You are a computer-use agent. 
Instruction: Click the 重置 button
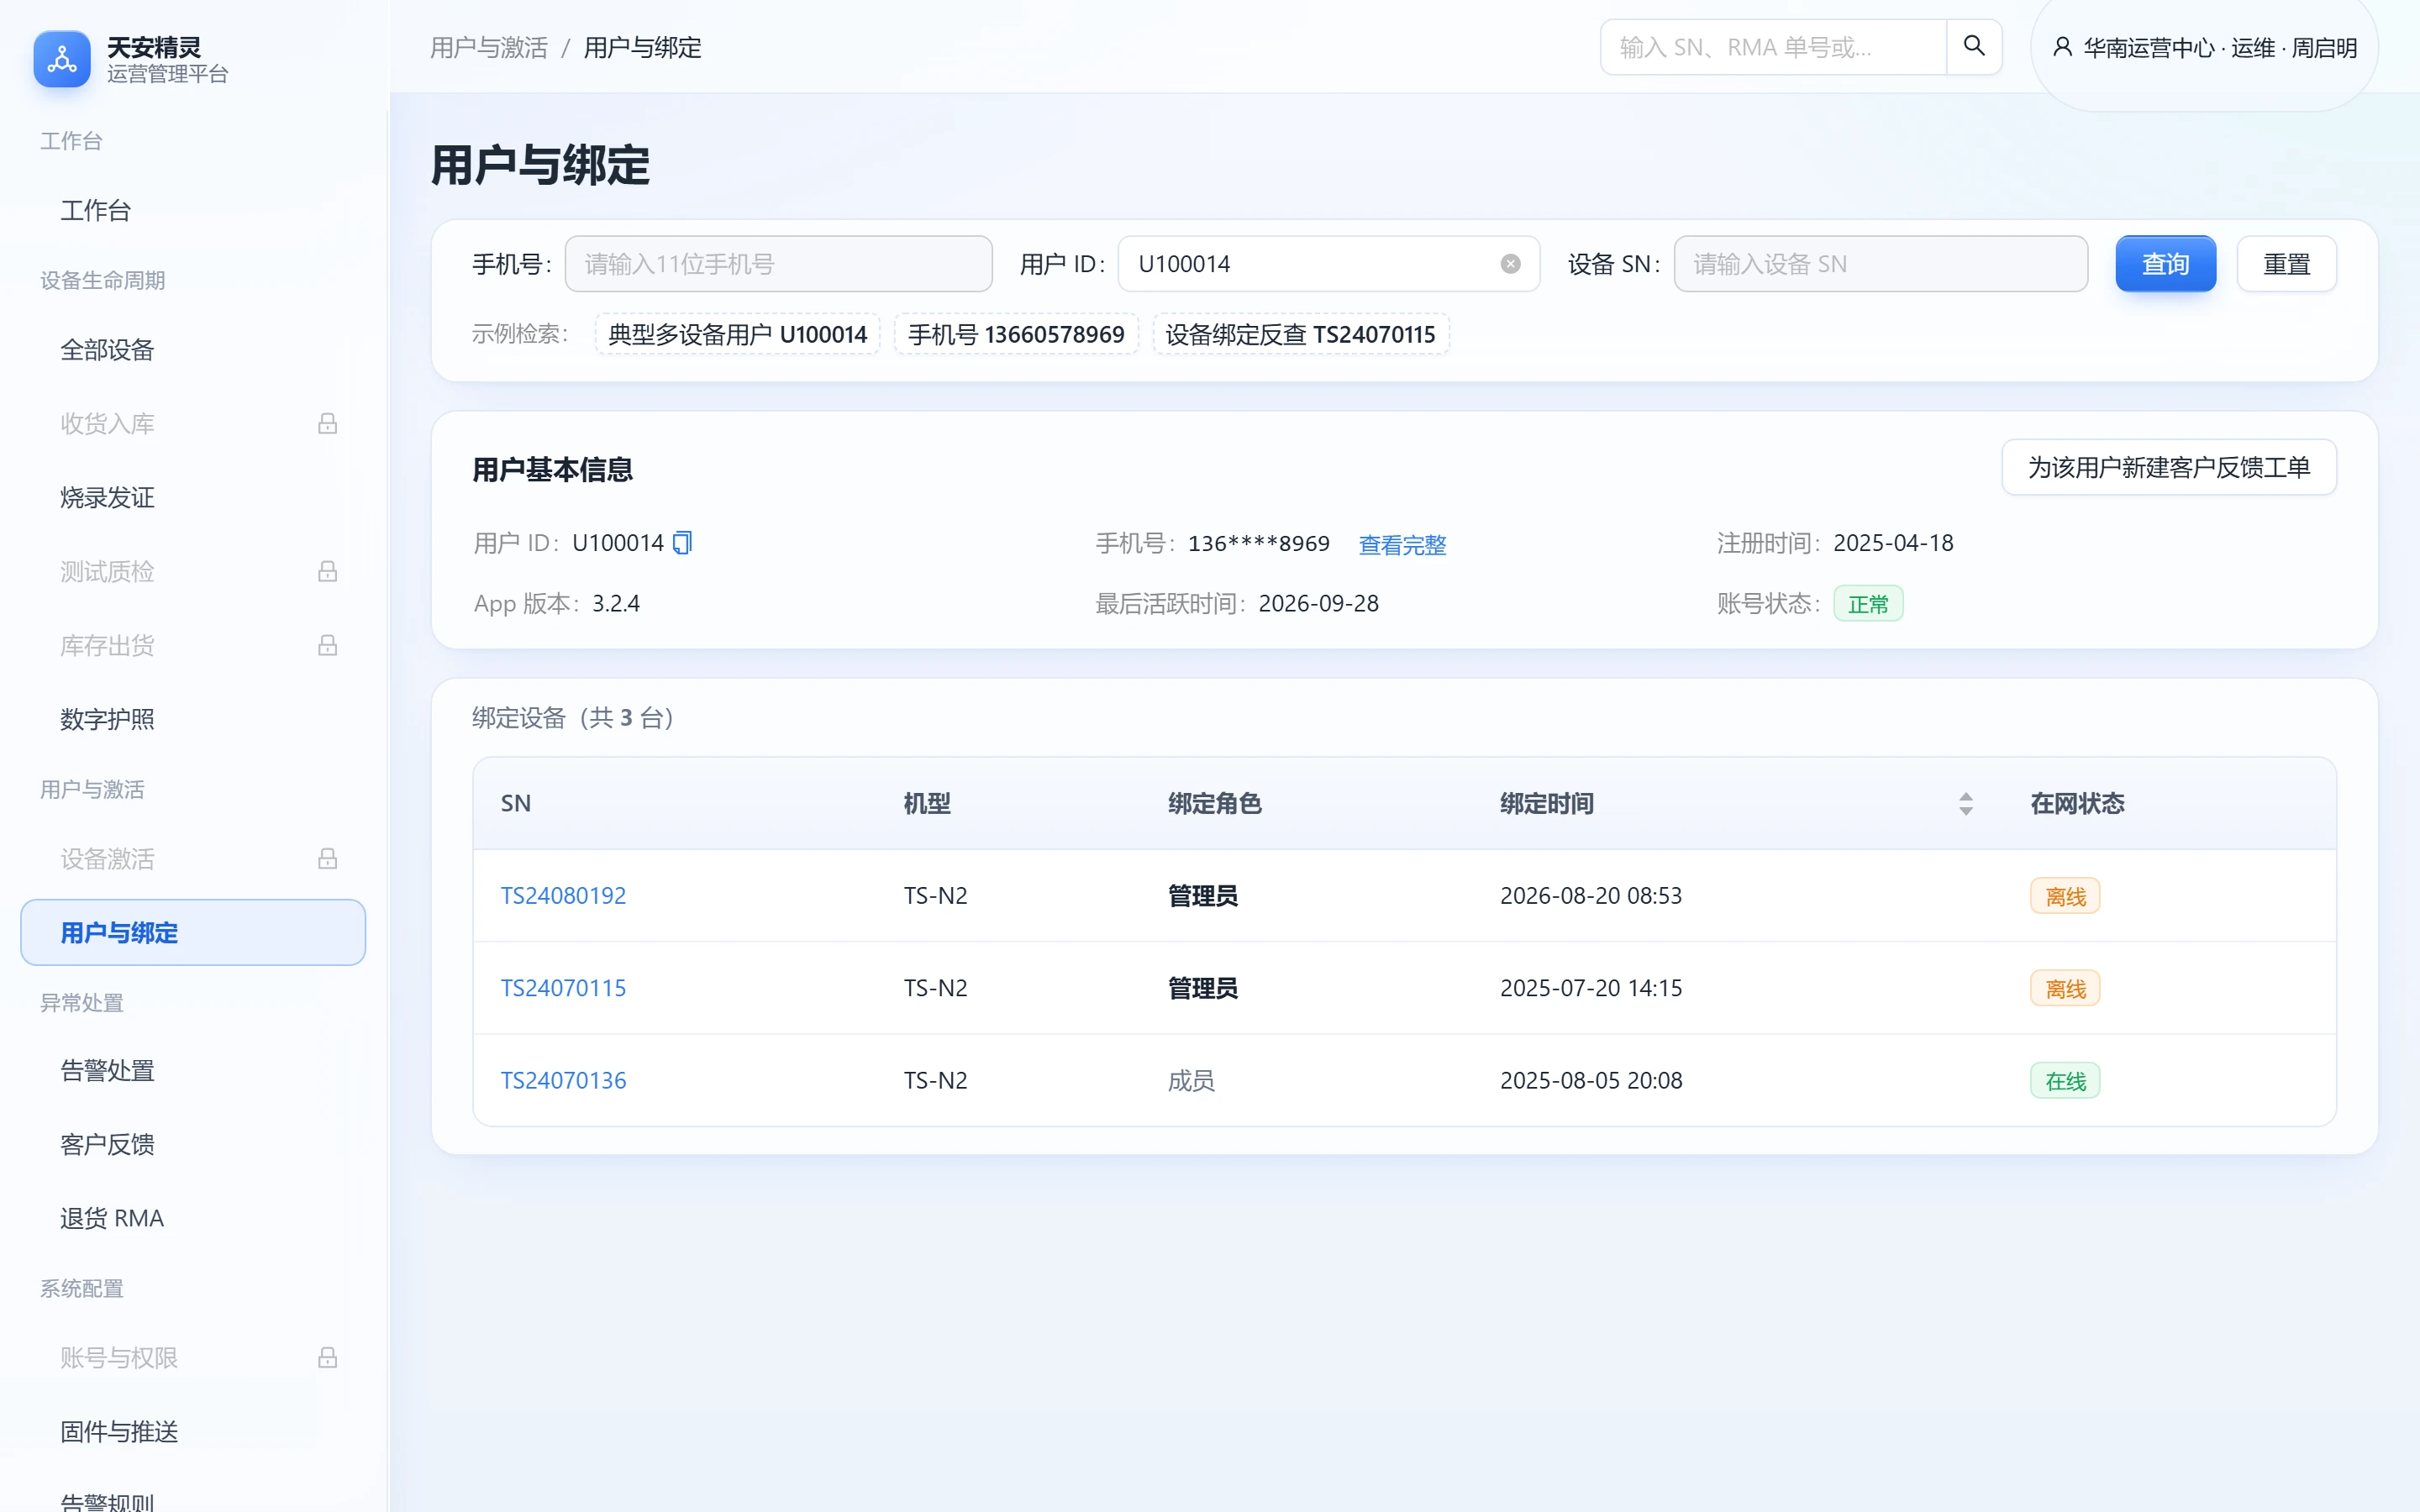point(2286,264)
